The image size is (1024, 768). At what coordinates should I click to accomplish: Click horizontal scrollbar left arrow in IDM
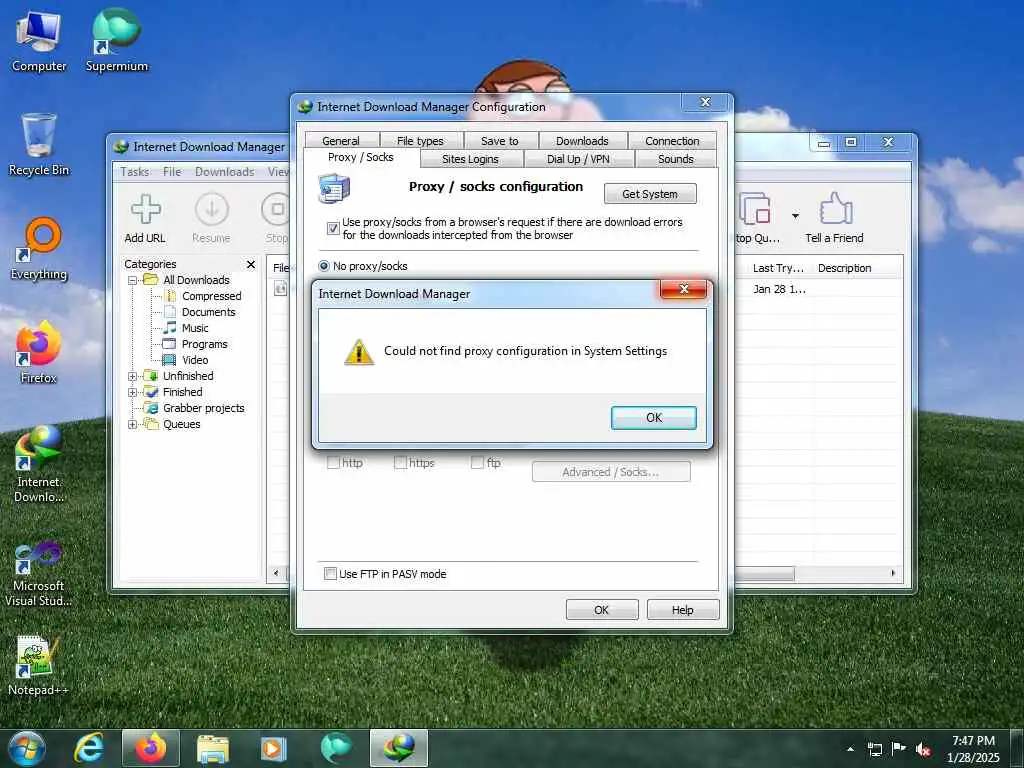(276, 573)
